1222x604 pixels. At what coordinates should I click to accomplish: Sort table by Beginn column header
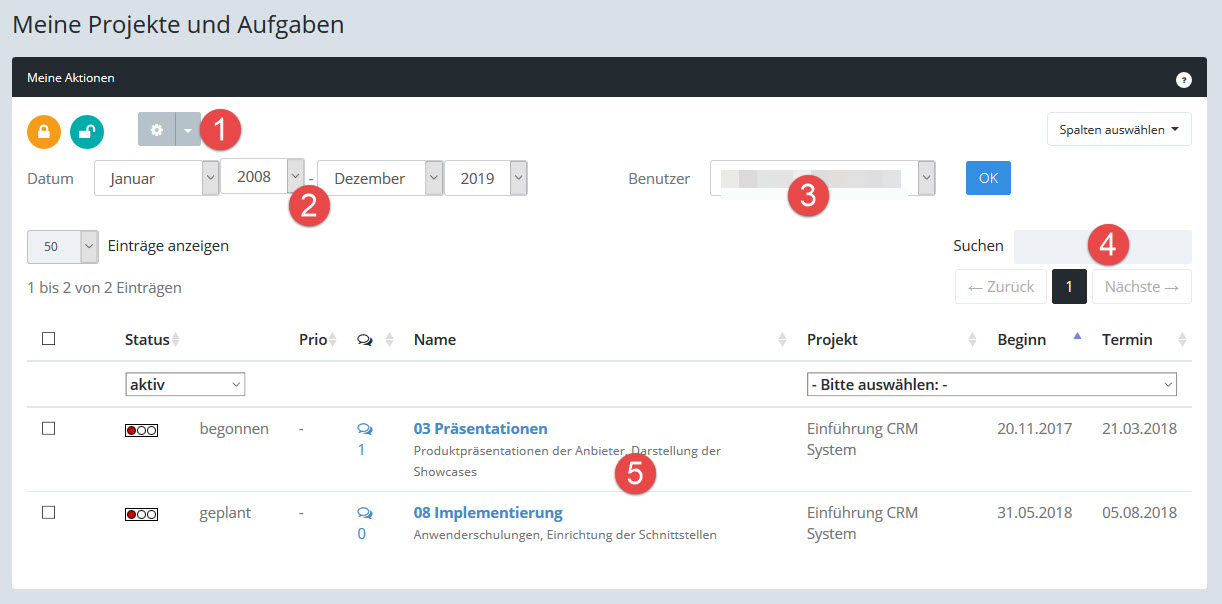coord(1021,340)
